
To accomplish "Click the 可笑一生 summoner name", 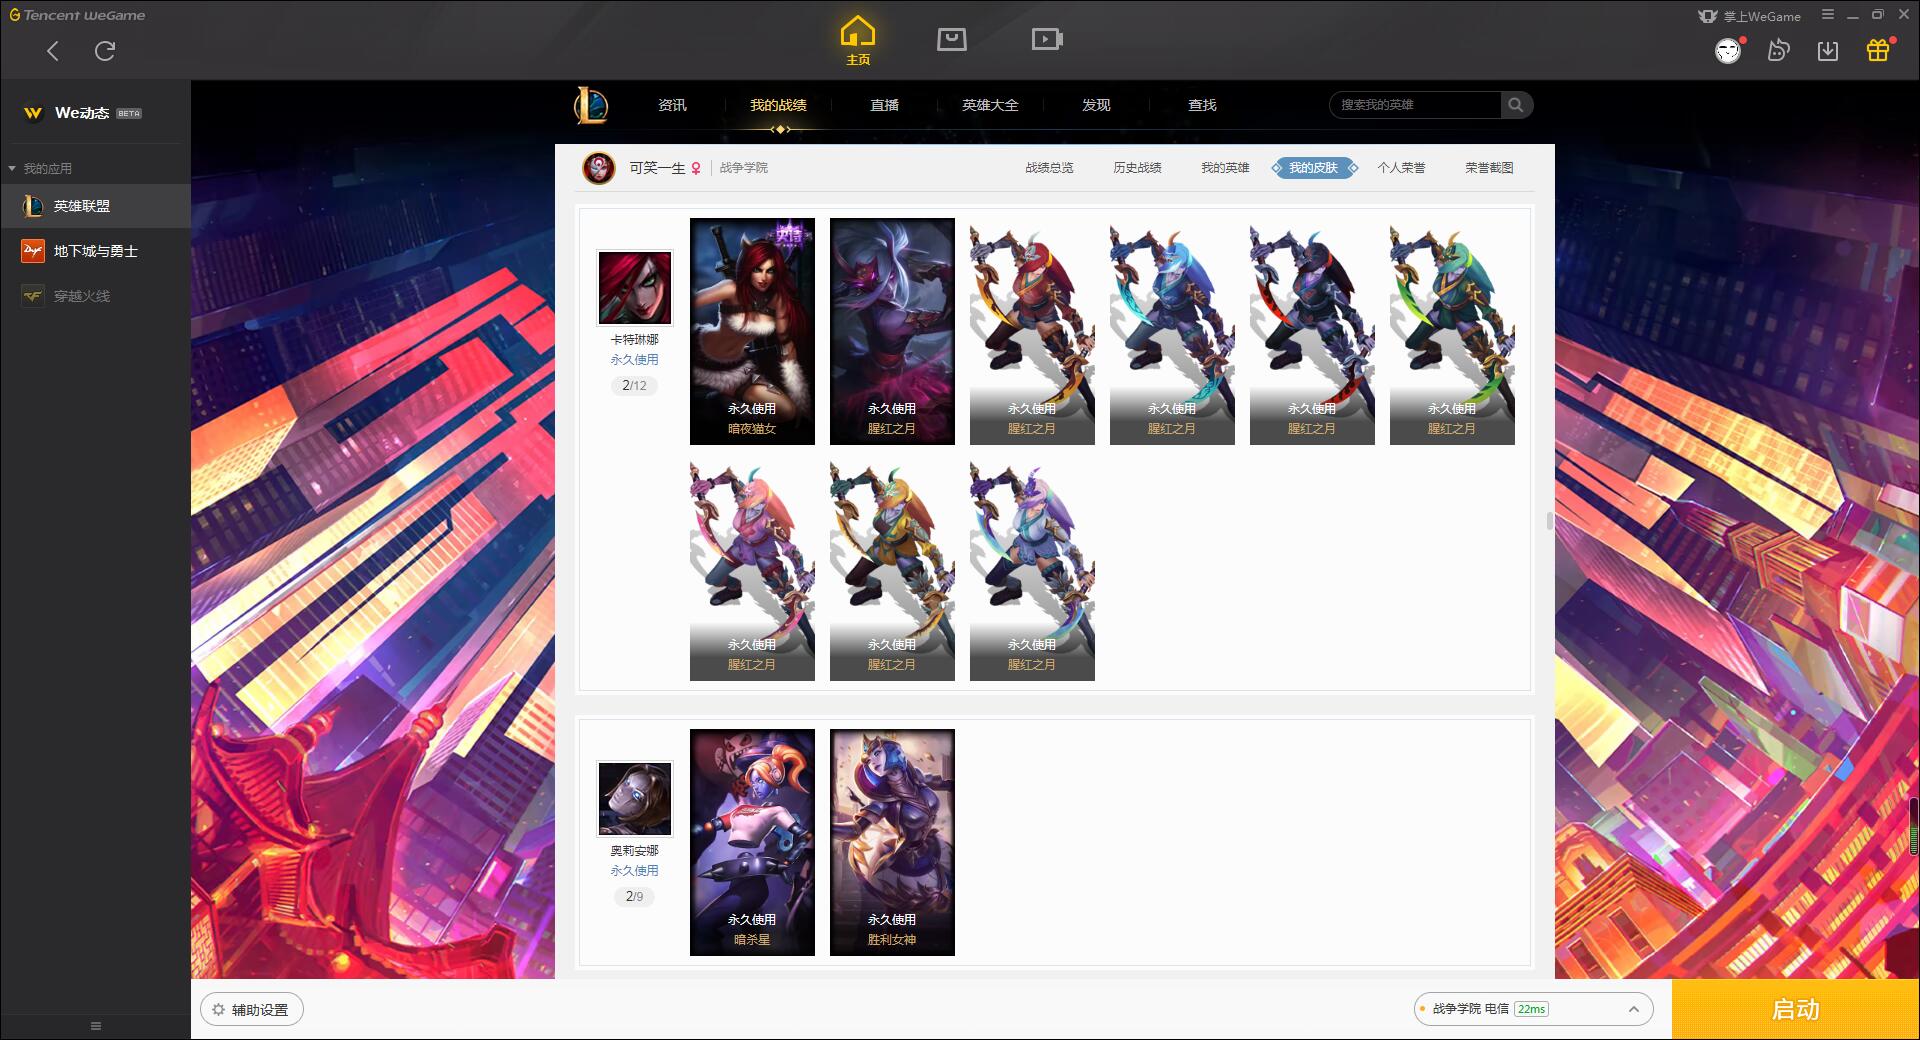I will 657,168.
